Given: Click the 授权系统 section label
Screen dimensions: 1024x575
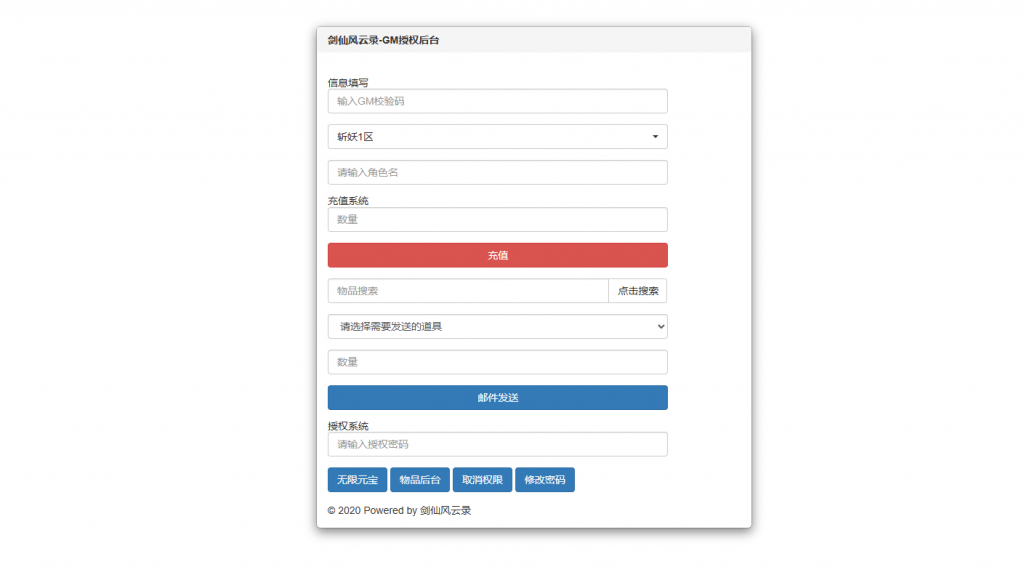Looking at the screenshot, I should [348, 426].
